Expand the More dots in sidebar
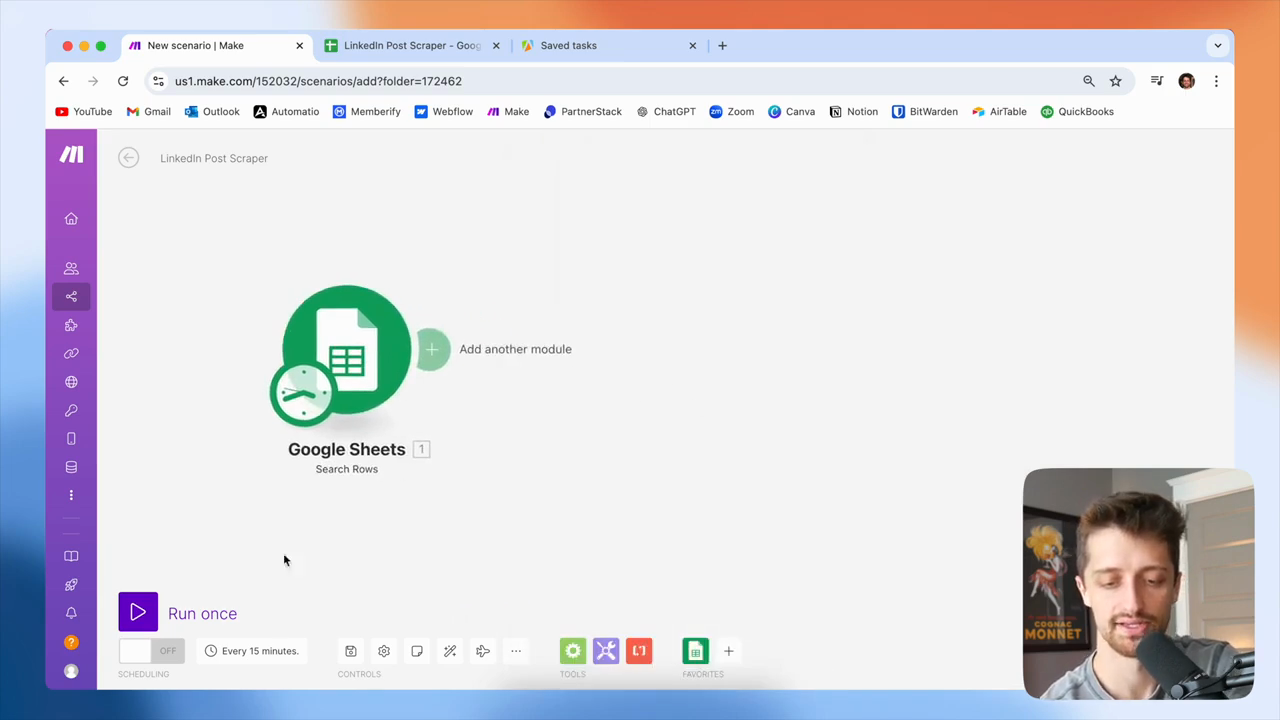The height and width of the screenshot is (720, 1280). [x=71, y=495]
